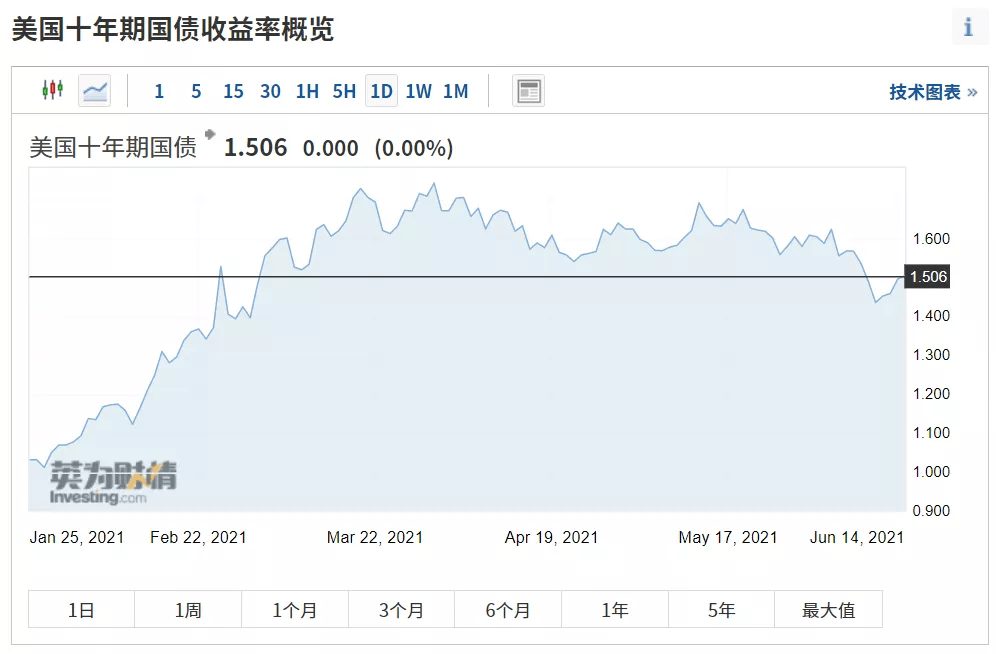Set chart interval to 1 minute

coord(159,91)
